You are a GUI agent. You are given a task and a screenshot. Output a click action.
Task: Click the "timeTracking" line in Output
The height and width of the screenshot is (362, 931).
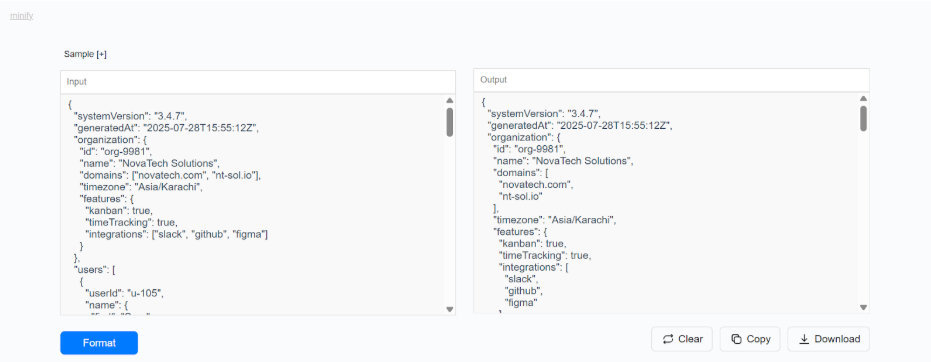click(545, 256)
